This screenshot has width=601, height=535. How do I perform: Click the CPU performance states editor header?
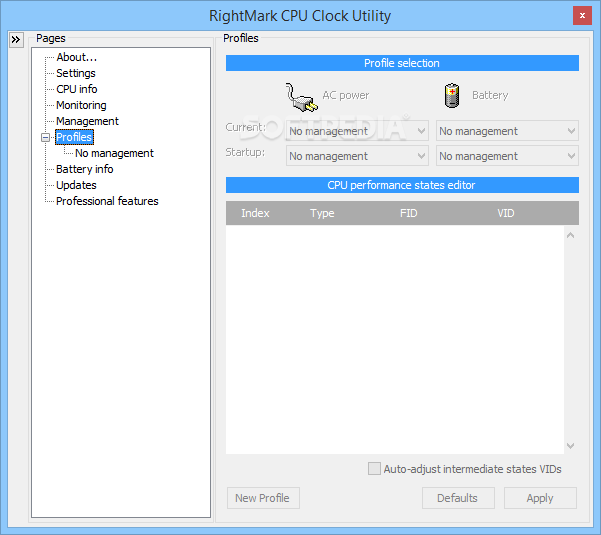point(402,185)
